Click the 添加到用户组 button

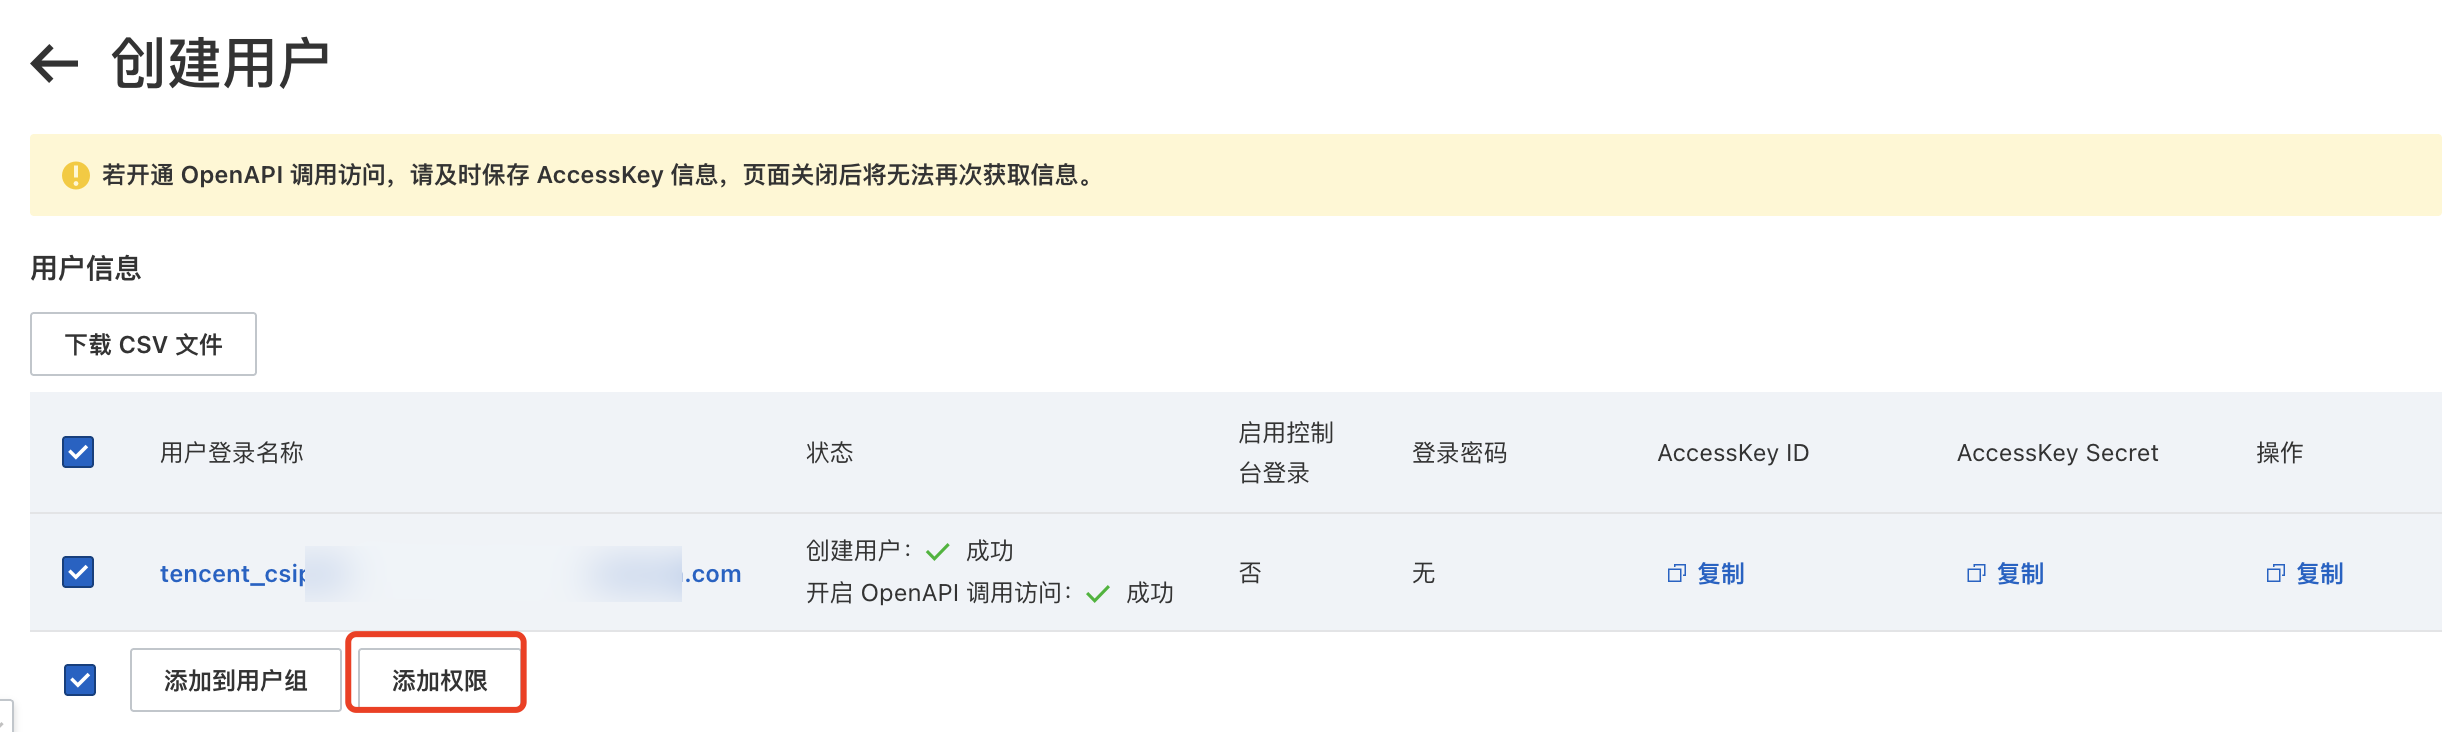tap(236, 680)
